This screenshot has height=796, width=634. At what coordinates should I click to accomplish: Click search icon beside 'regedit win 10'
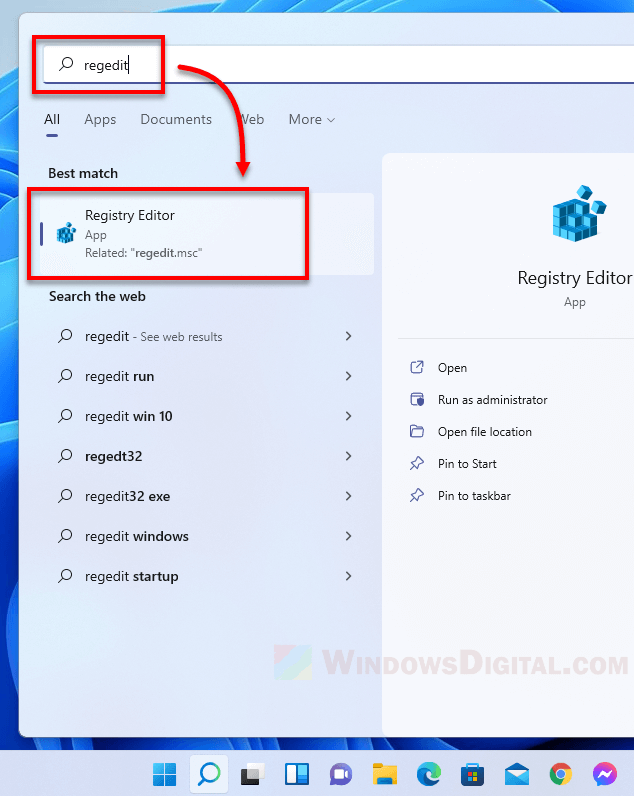point(65,416)
